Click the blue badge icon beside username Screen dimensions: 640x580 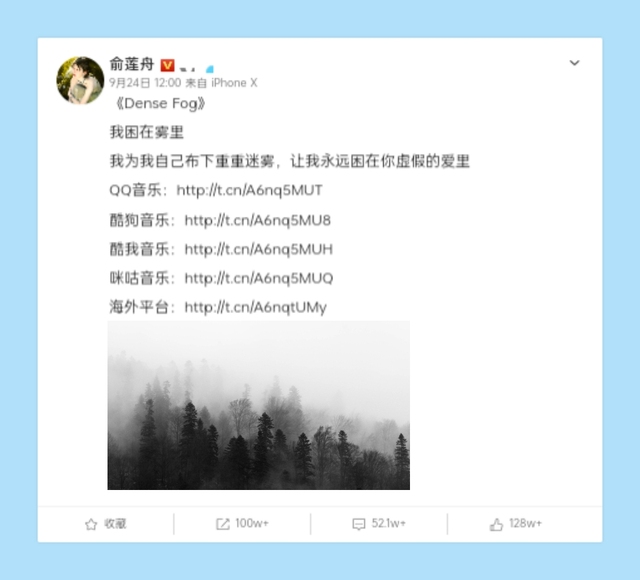(210, 69)
